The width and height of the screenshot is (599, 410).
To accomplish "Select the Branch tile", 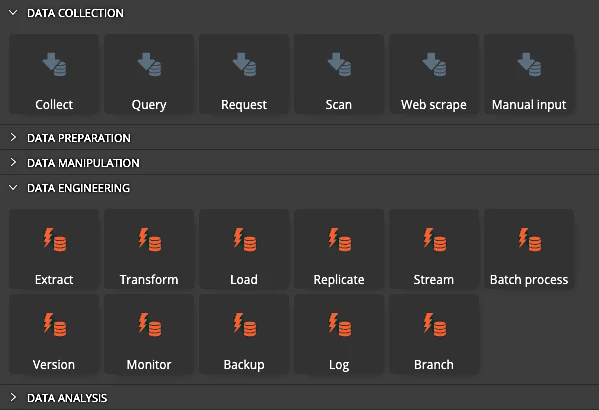I will pos(434,334).
